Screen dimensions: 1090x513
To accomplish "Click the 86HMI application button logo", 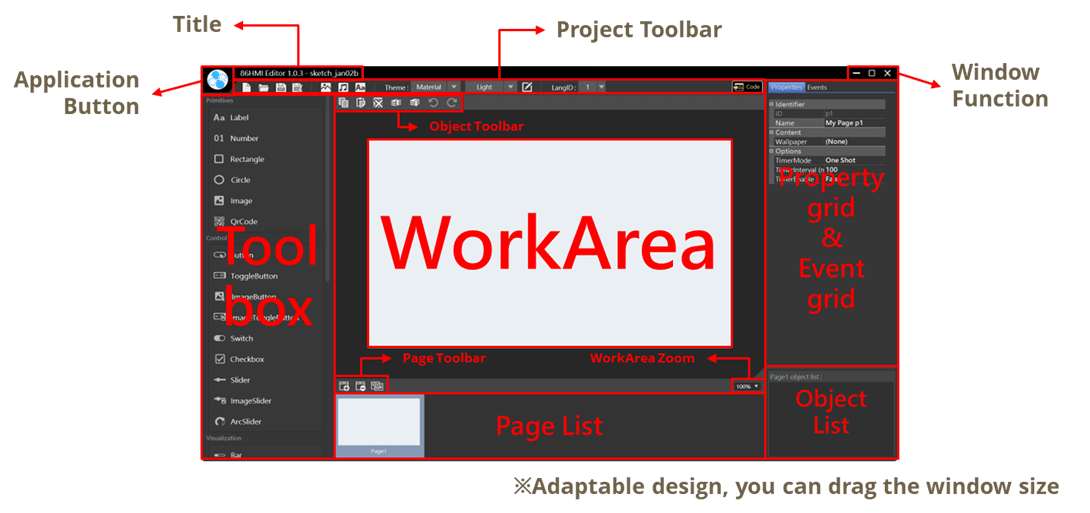I will [x=216, y=80].
